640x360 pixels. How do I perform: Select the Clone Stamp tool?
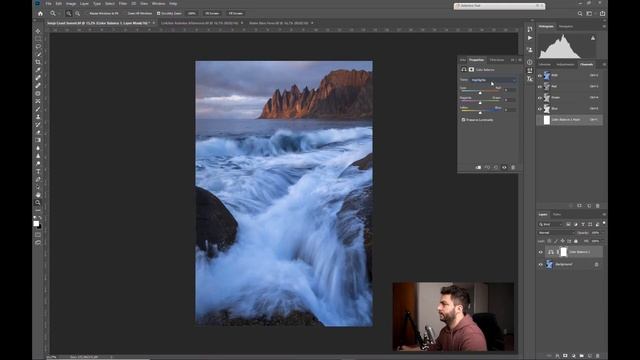click(x=38, y=117)
